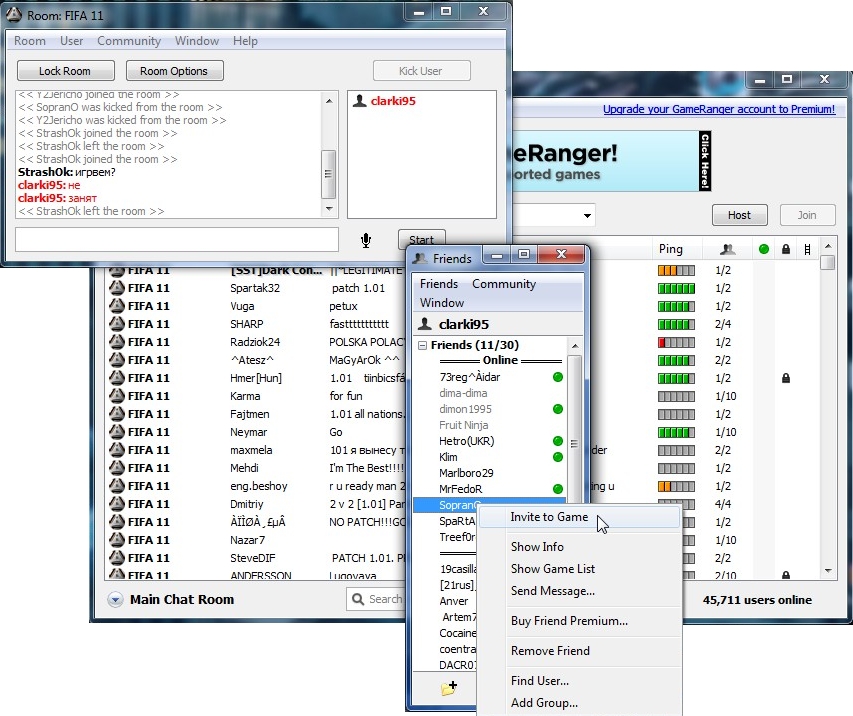The width and height of the screenshot is (853, 716).
Task: Click the lock column header icon
Action: point(786,249)
